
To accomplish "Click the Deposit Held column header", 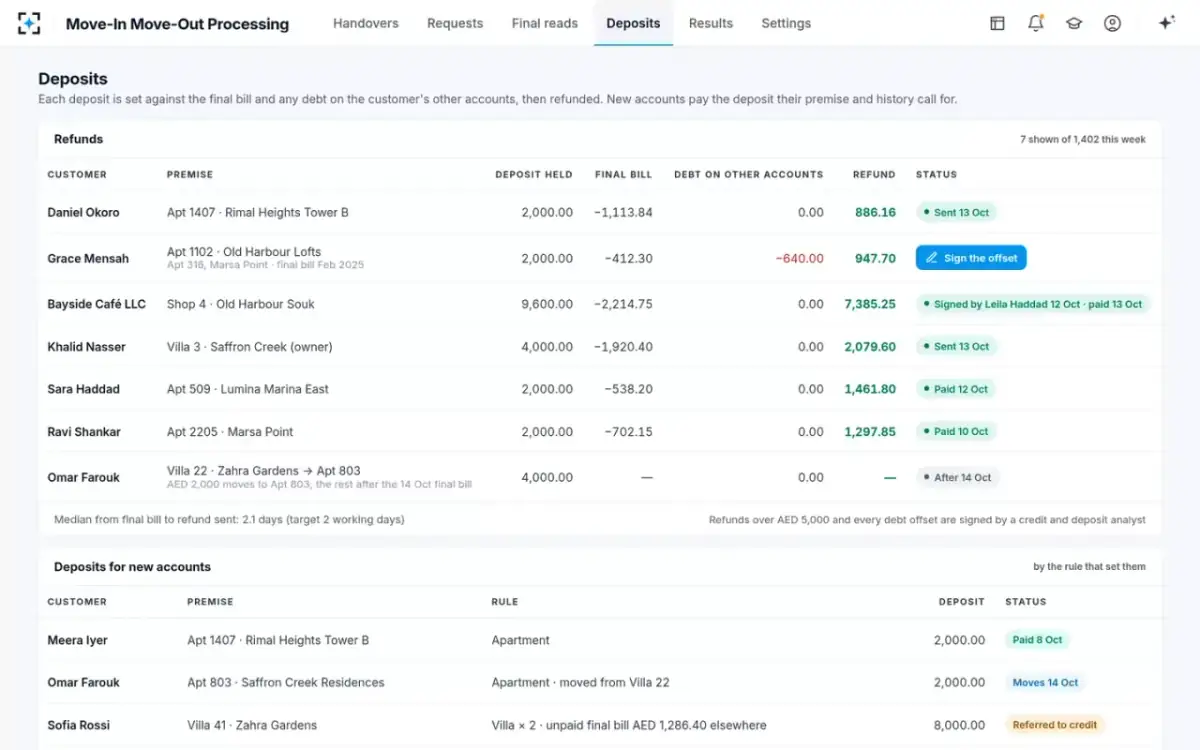I will pos(534,174).
